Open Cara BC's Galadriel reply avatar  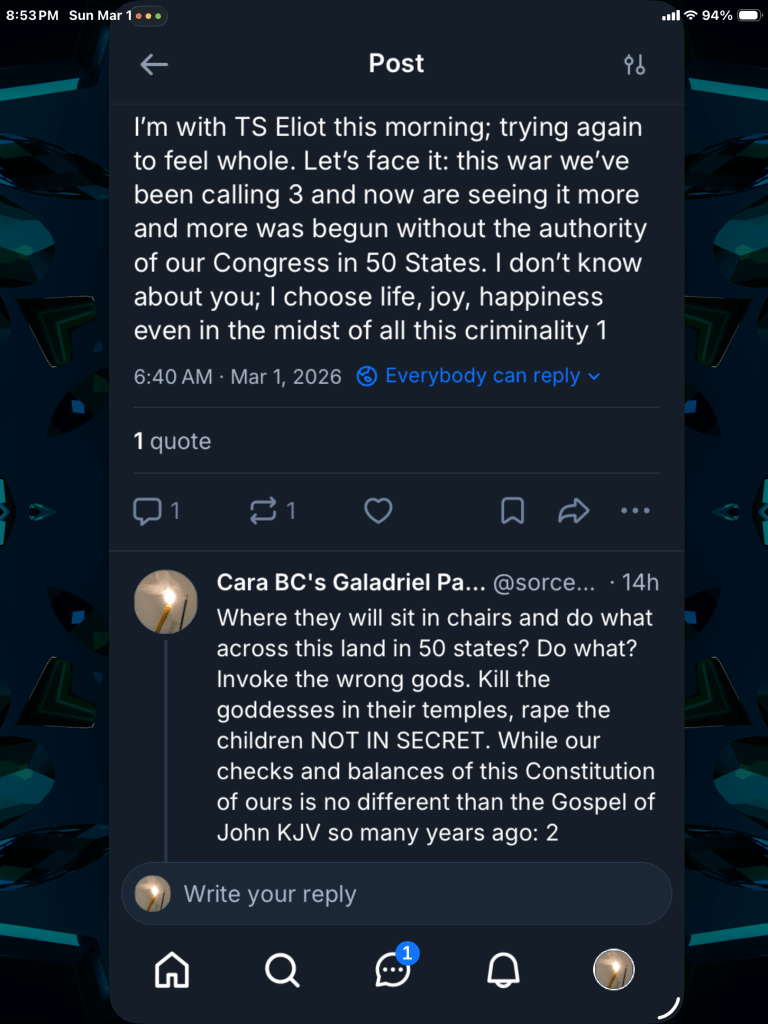pyautogui.click(x=166, y=601)
